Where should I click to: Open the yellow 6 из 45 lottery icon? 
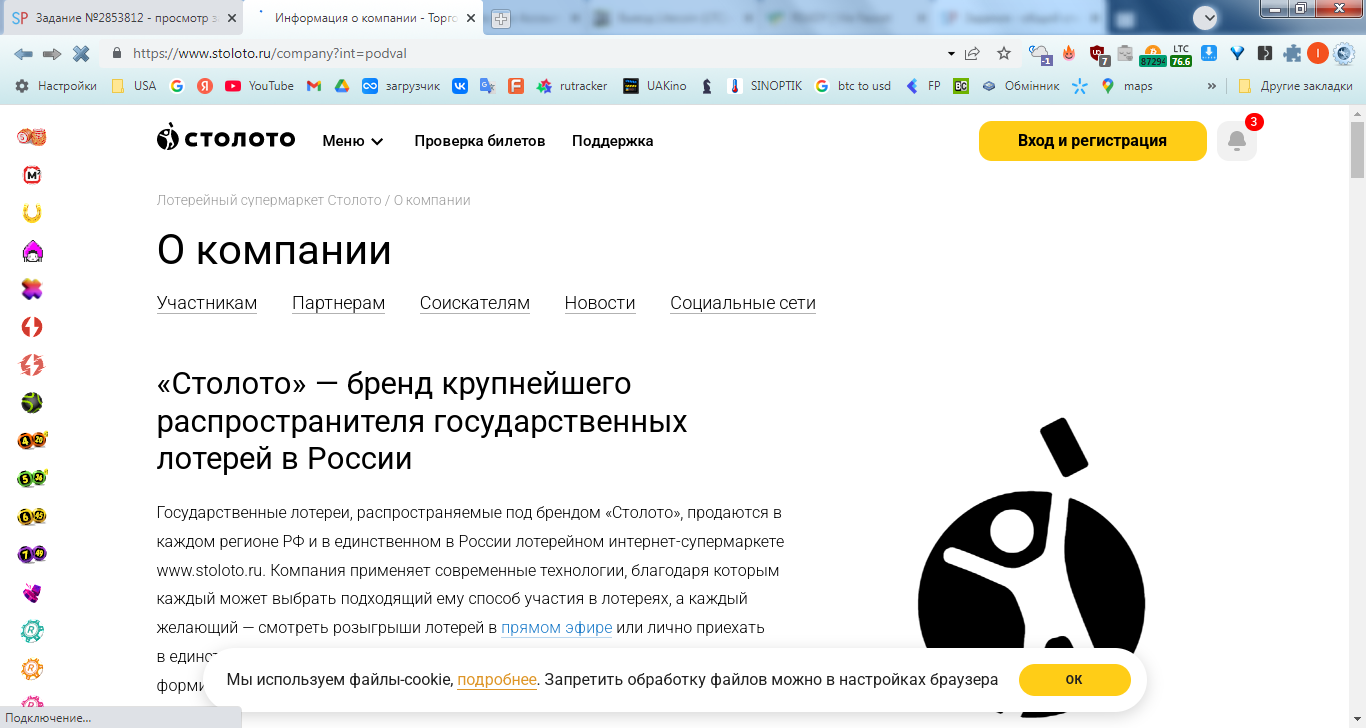(32, 517)
